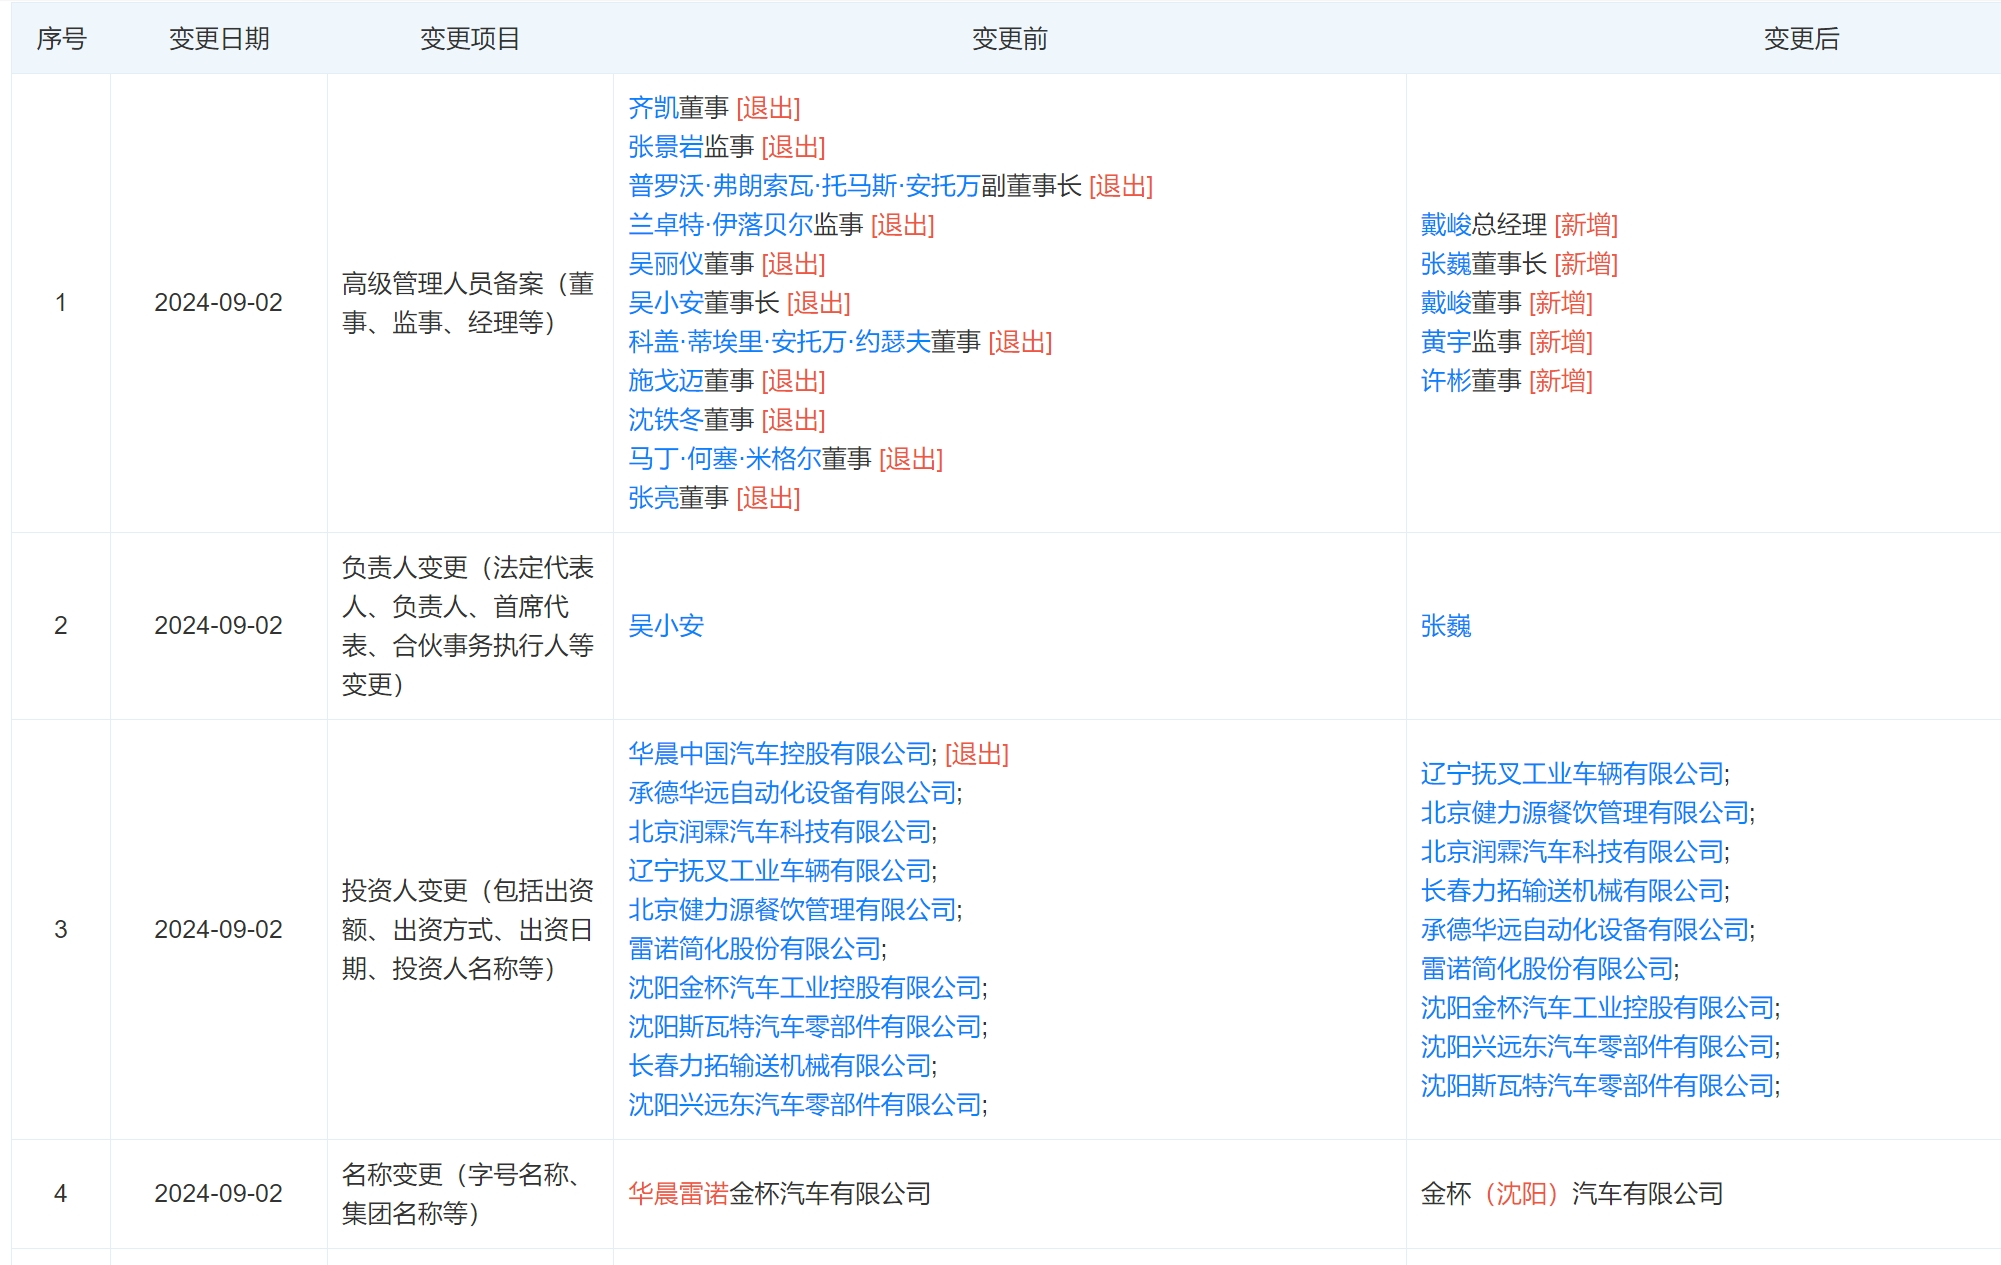Click 沈阳斯瓦特汽车零部件有限公司 in 变更前 column
This screenshot has width=2001, height=1265.
[805, 1026]
